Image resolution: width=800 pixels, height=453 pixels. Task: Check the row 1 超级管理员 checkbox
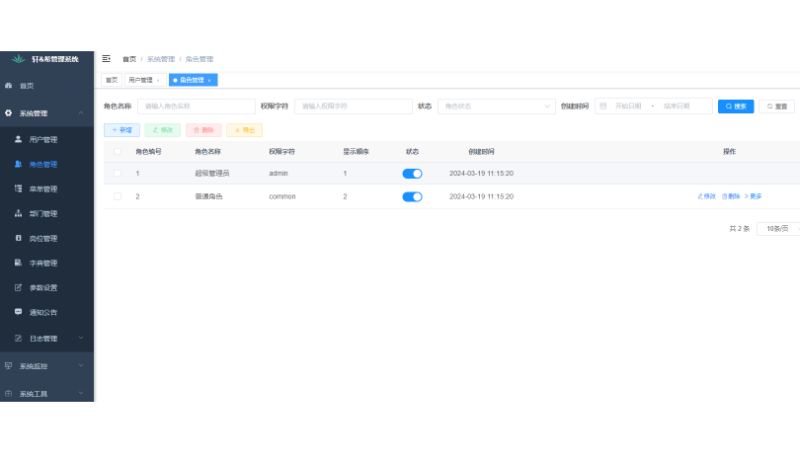point(117,173)
